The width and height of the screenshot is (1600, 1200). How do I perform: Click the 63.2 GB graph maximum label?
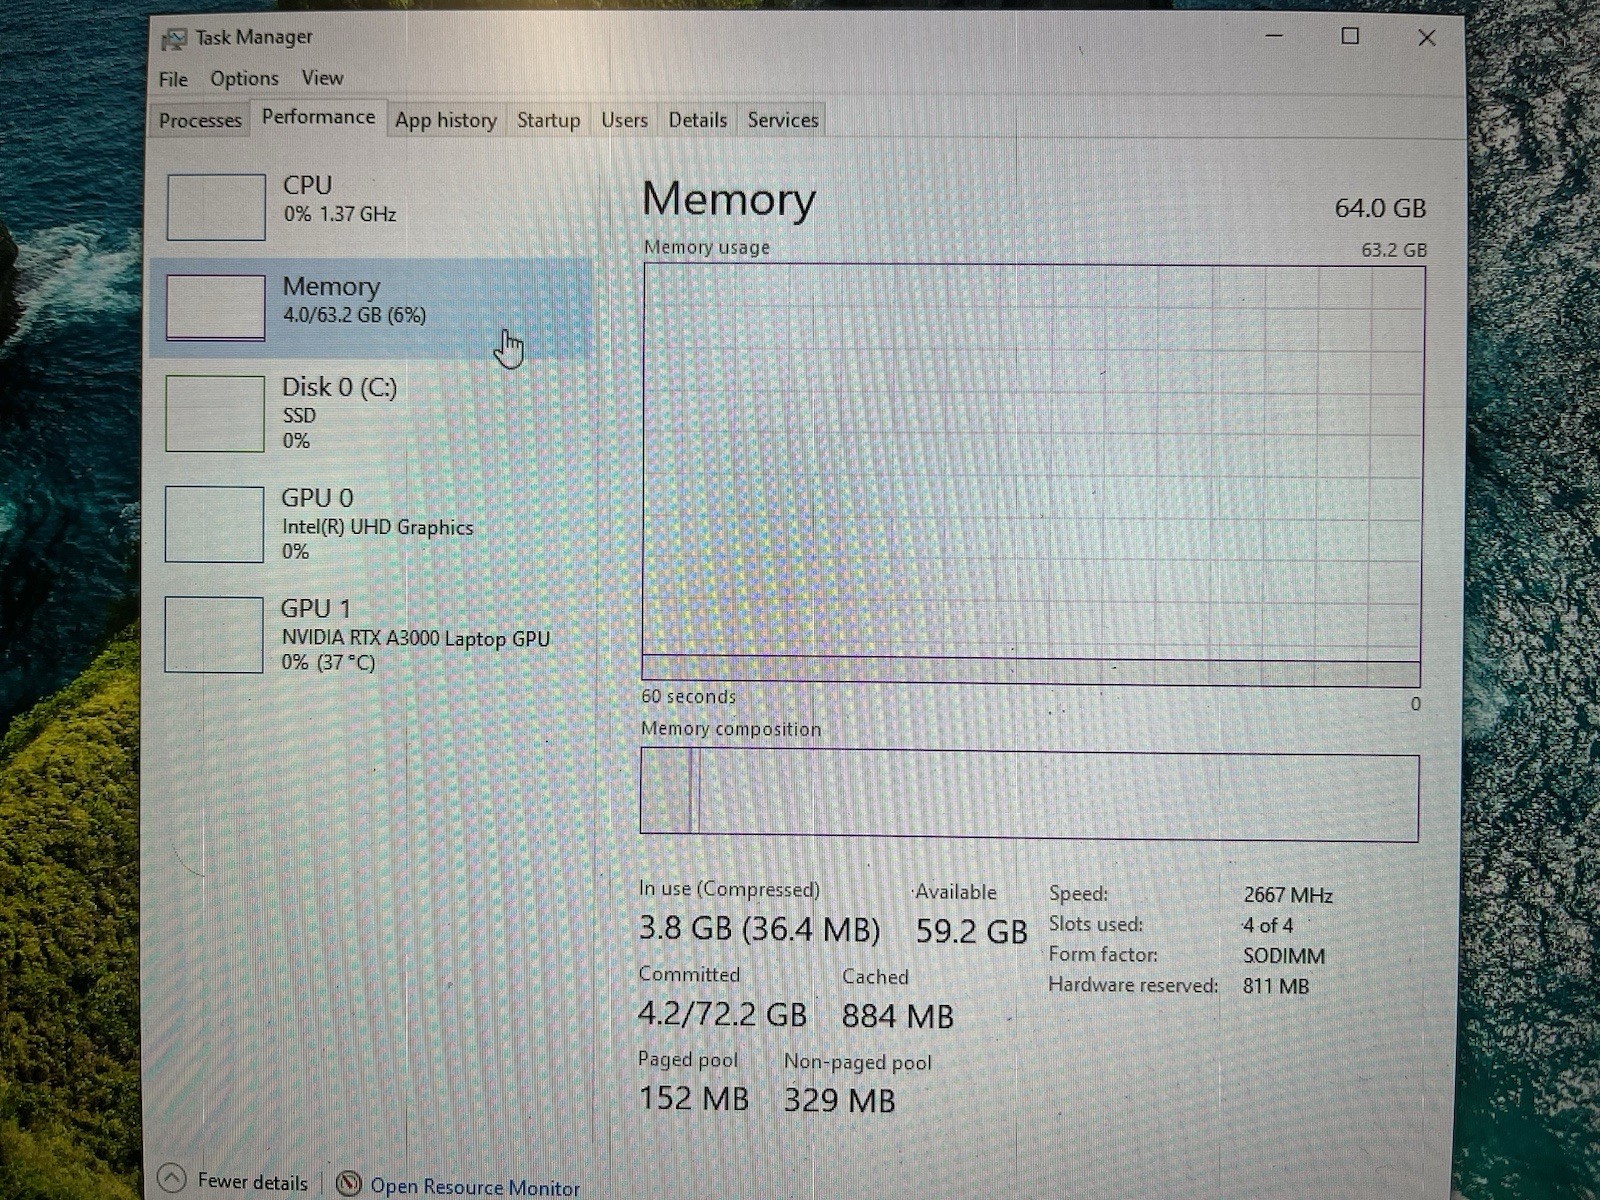1393,250
